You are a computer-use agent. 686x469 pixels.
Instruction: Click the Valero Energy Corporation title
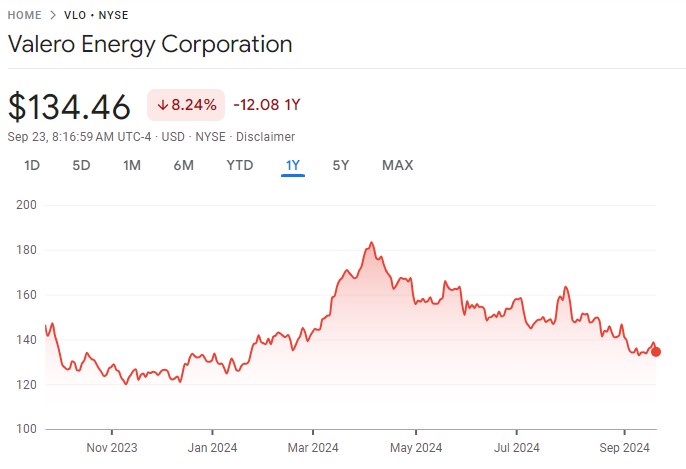point(150,45)
